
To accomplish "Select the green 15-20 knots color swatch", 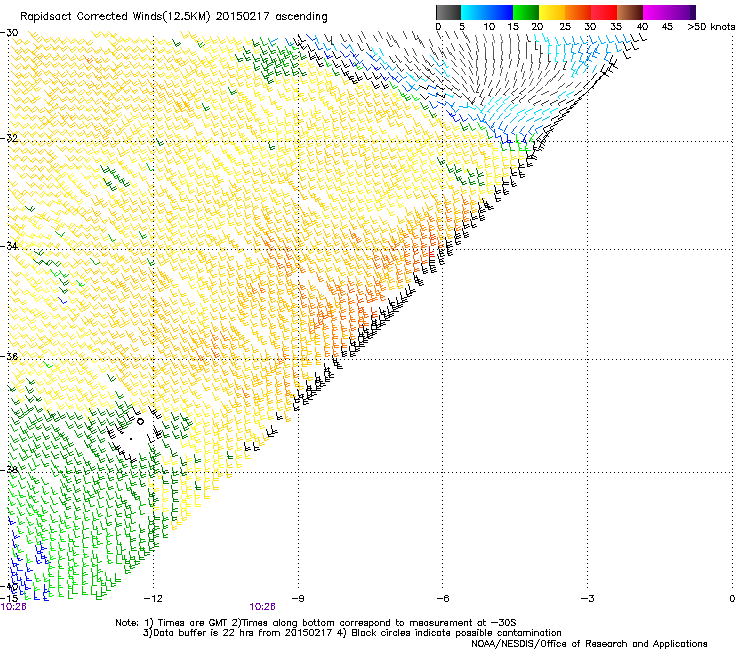I will coord(526,12).
